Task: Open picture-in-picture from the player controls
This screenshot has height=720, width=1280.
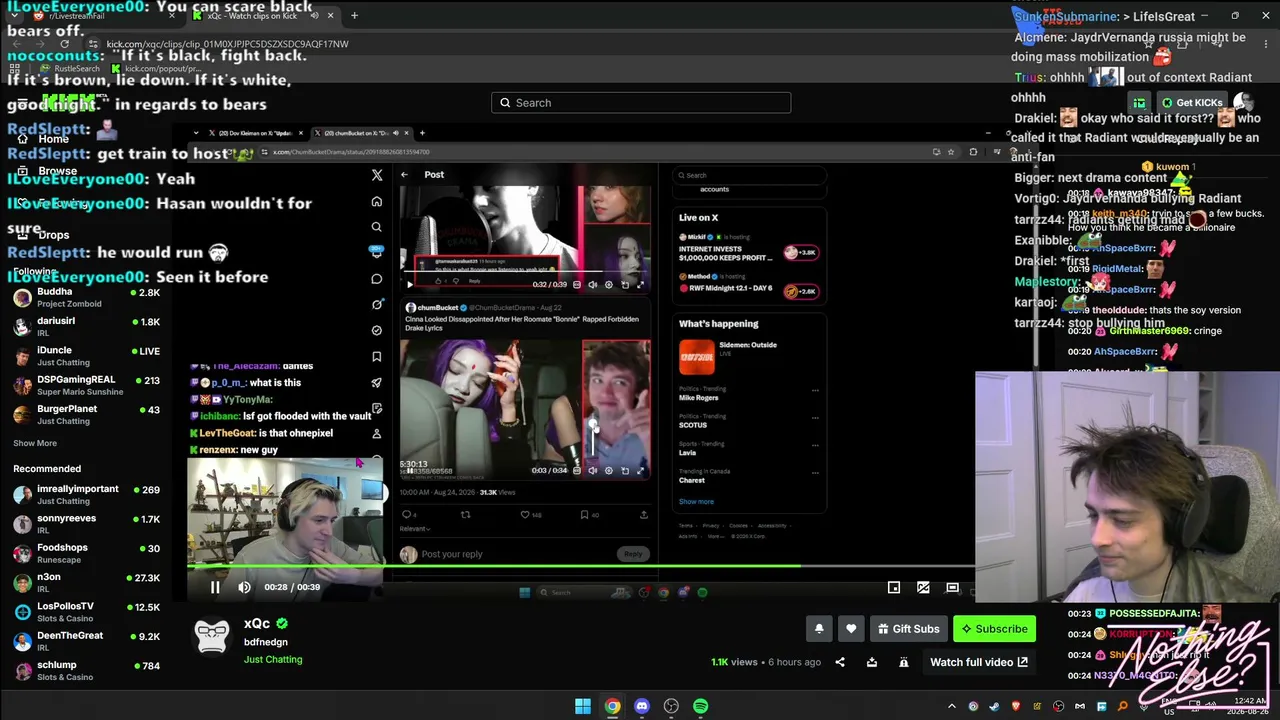Action: click(894, 588)
